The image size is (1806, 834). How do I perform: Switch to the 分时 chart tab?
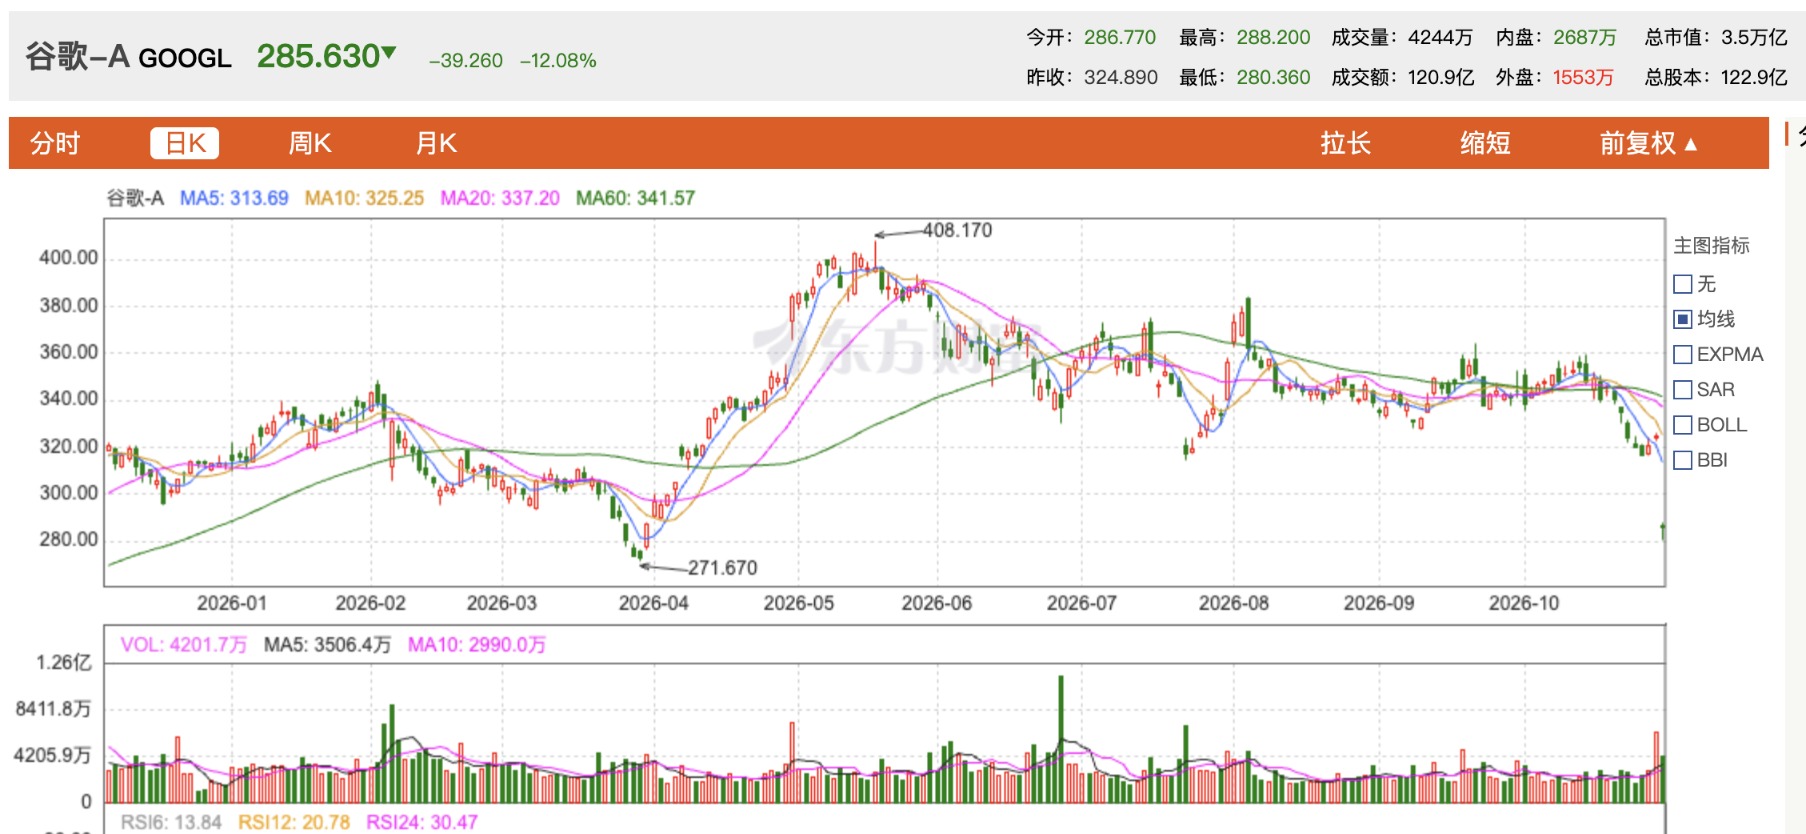coord(55,143)
